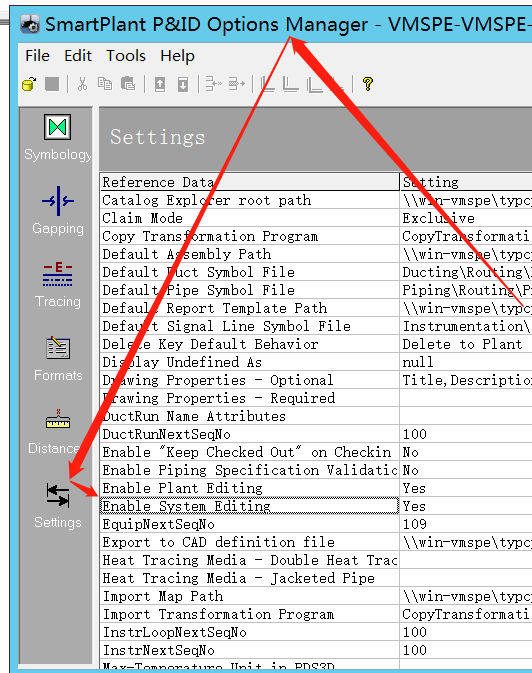Click the Setting column header
532x673 pixels.
466,182
